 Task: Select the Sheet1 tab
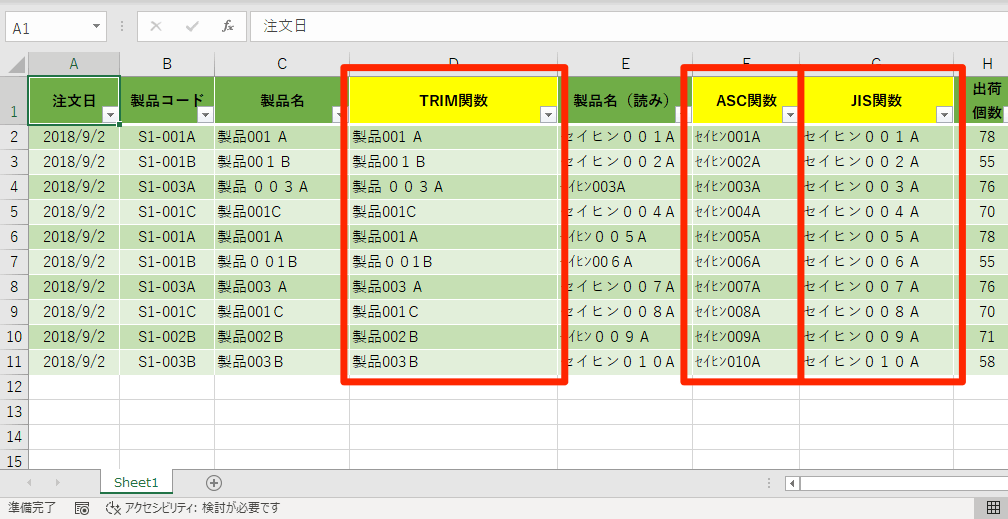point(136,483)
